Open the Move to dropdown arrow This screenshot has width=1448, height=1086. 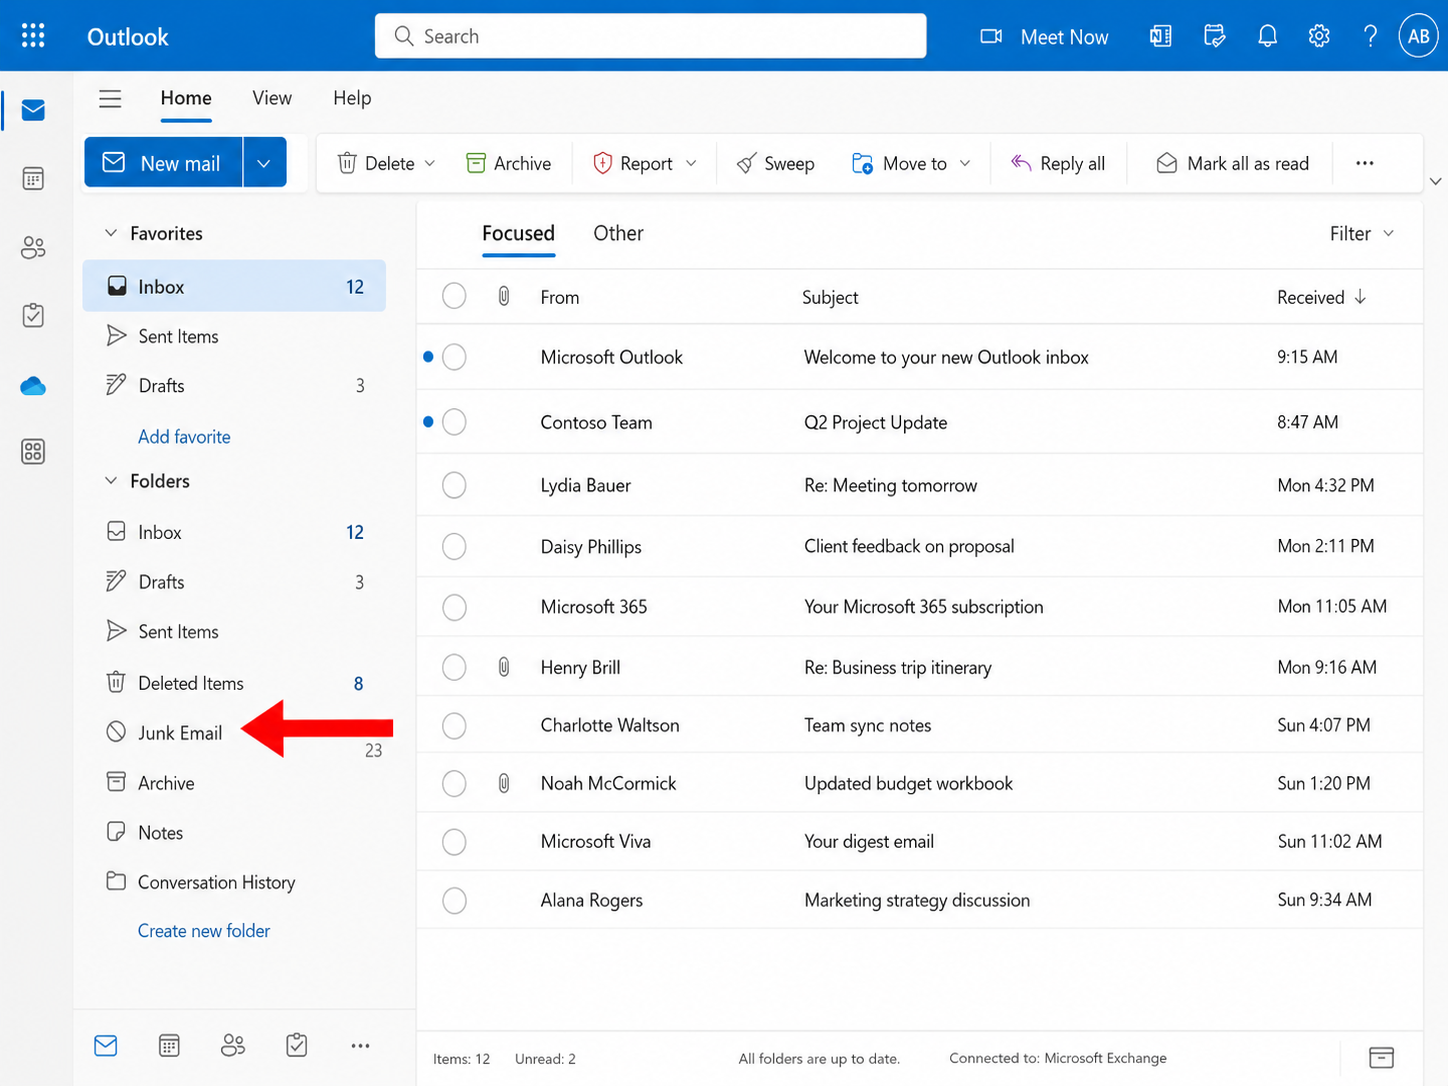(x=965, y=163)
